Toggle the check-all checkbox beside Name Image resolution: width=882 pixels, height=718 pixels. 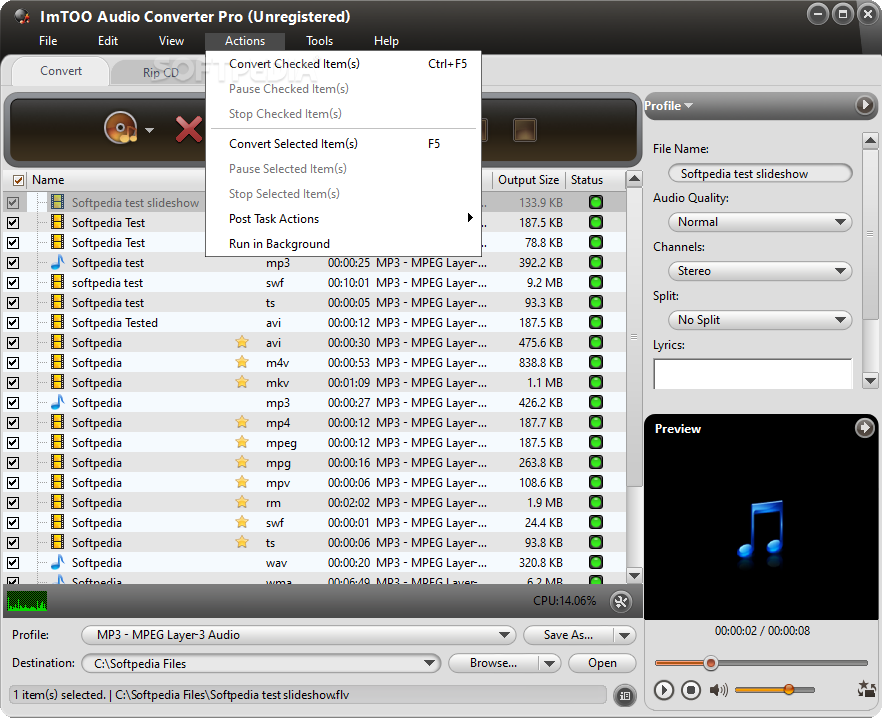18,180
